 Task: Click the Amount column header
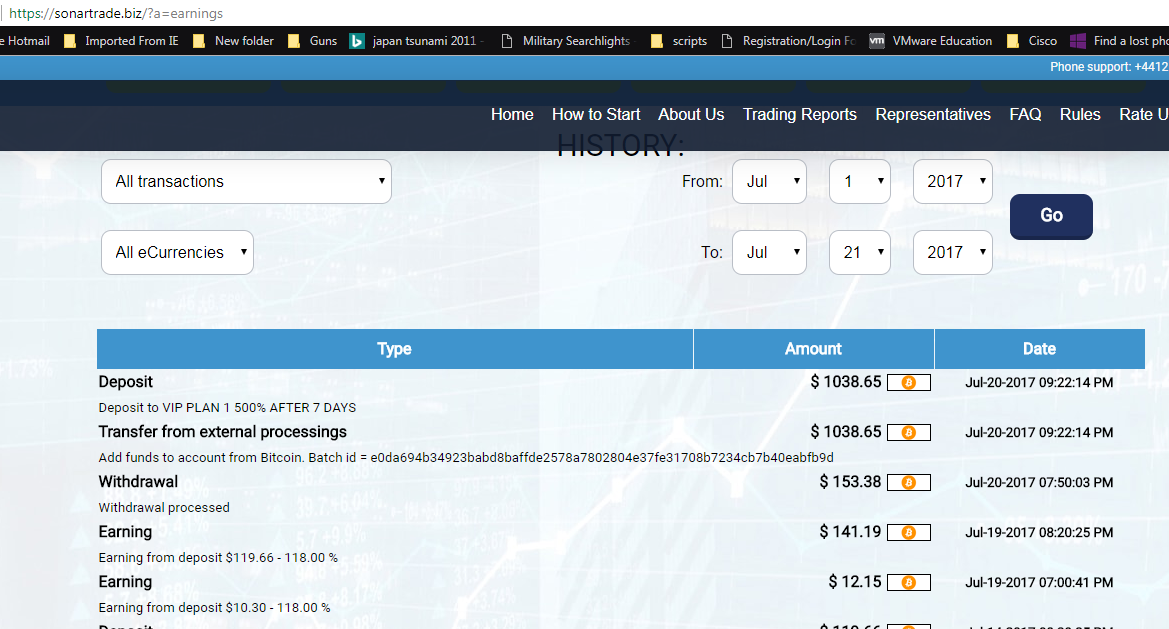[813, 349]
